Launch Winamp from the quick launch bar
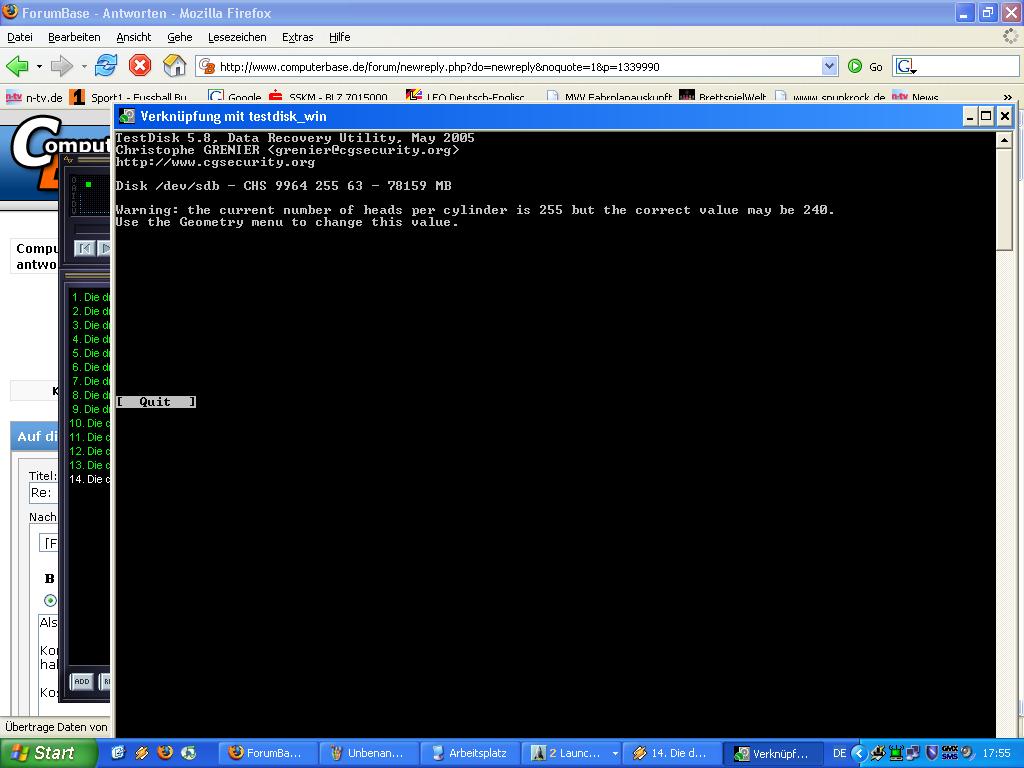The height and width of the screenshot is (768, 1024). (x=142, y=753)
